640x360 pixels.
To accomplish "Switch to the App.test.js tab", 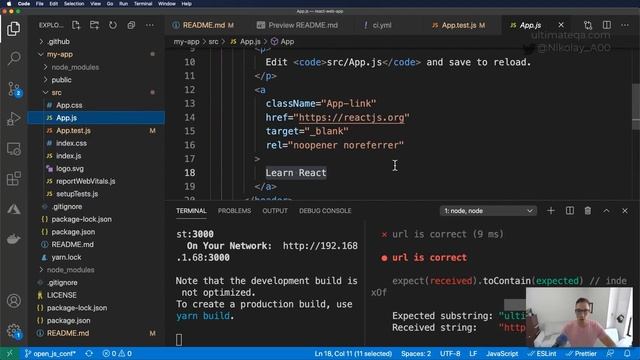I will pos(458,25).
